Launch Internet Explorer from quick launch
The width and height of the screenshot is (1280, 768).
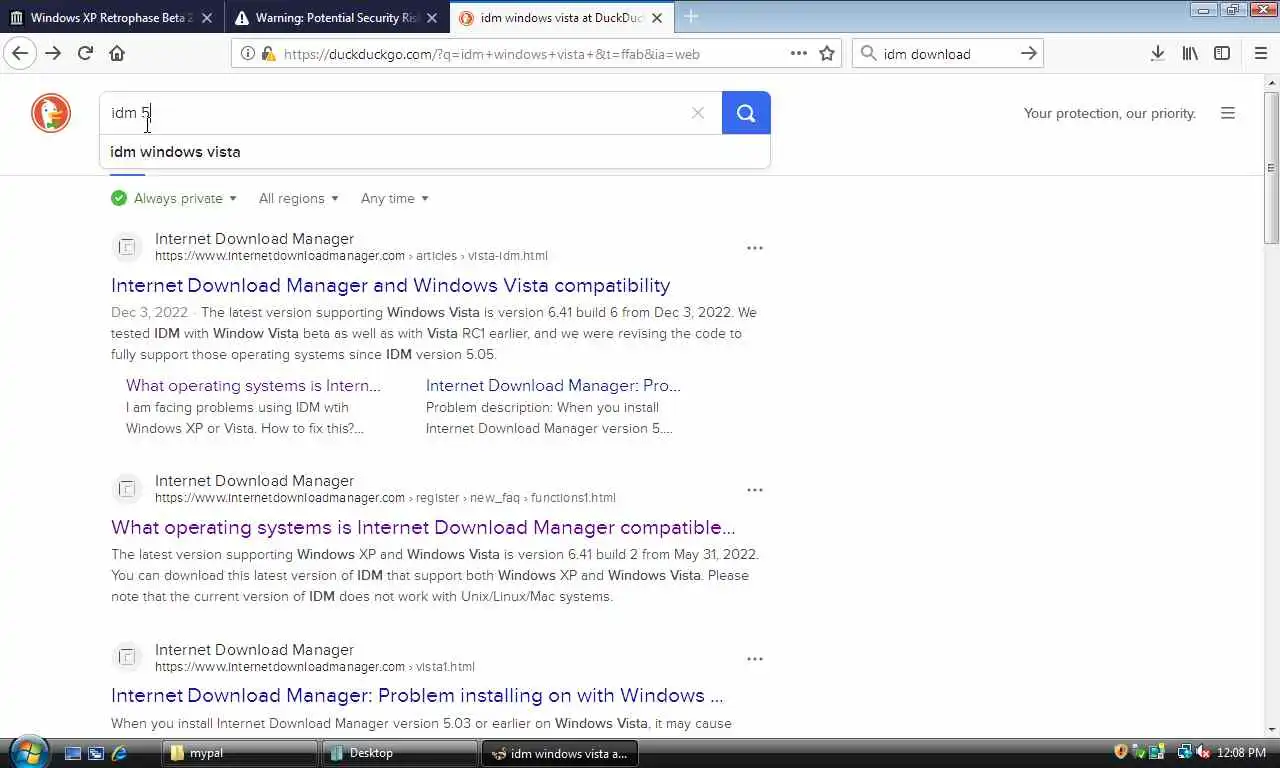119,753
